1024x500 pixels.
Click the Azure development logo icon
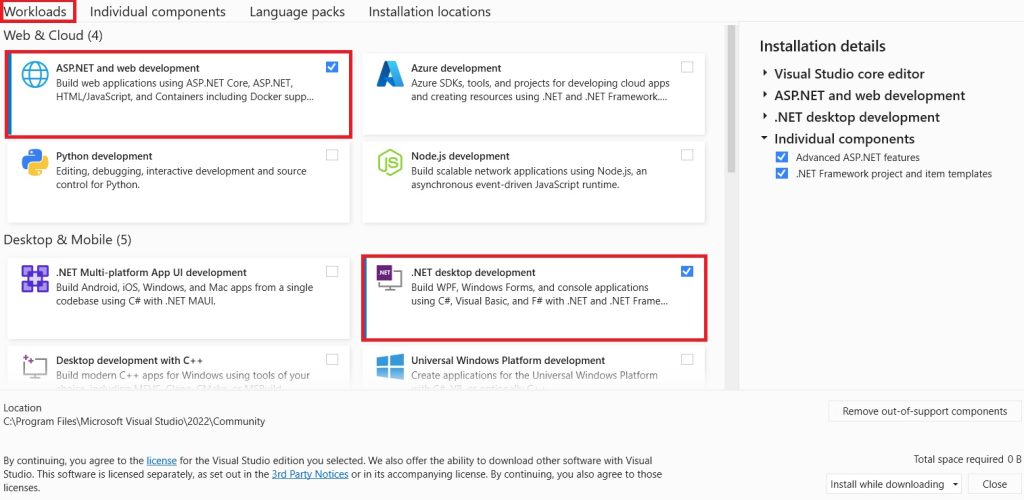[390, 74]
